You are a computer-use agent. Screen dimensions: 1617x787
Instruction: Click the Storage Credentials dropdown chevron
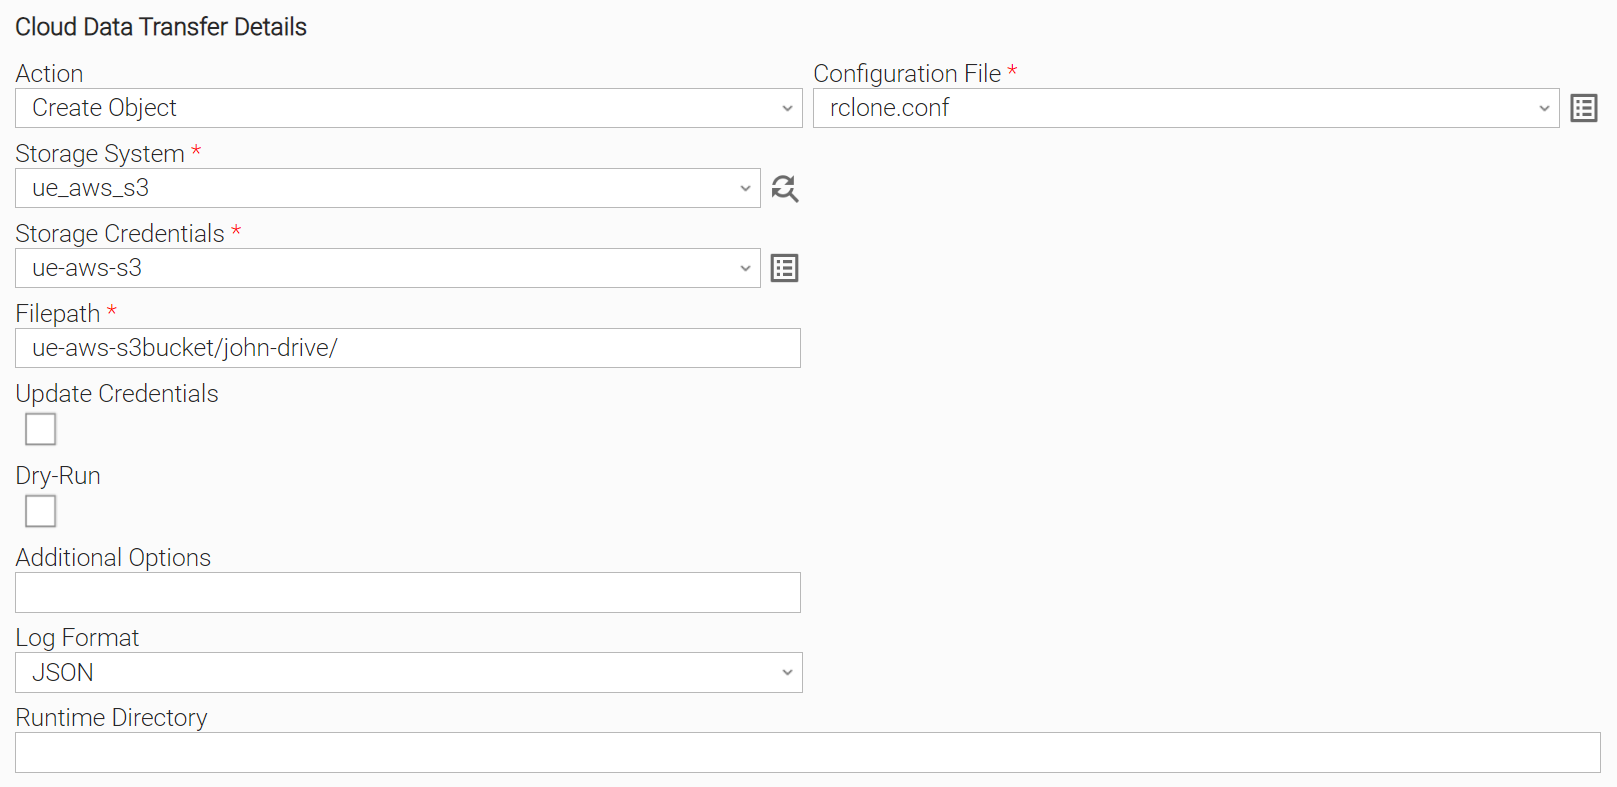tap(745, 268)
